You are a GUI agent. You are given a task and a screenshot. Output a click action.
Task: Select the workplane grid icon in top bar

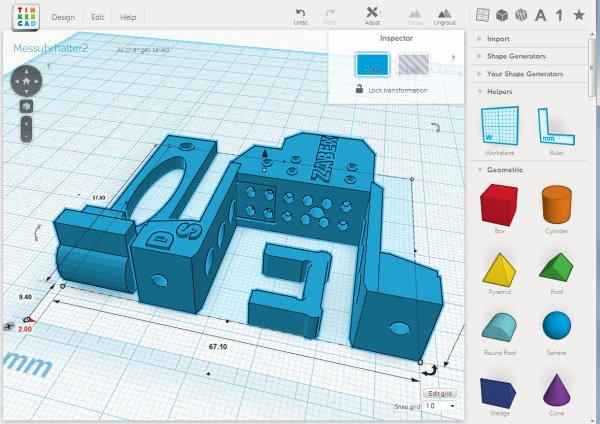click(x=483, y=15)
